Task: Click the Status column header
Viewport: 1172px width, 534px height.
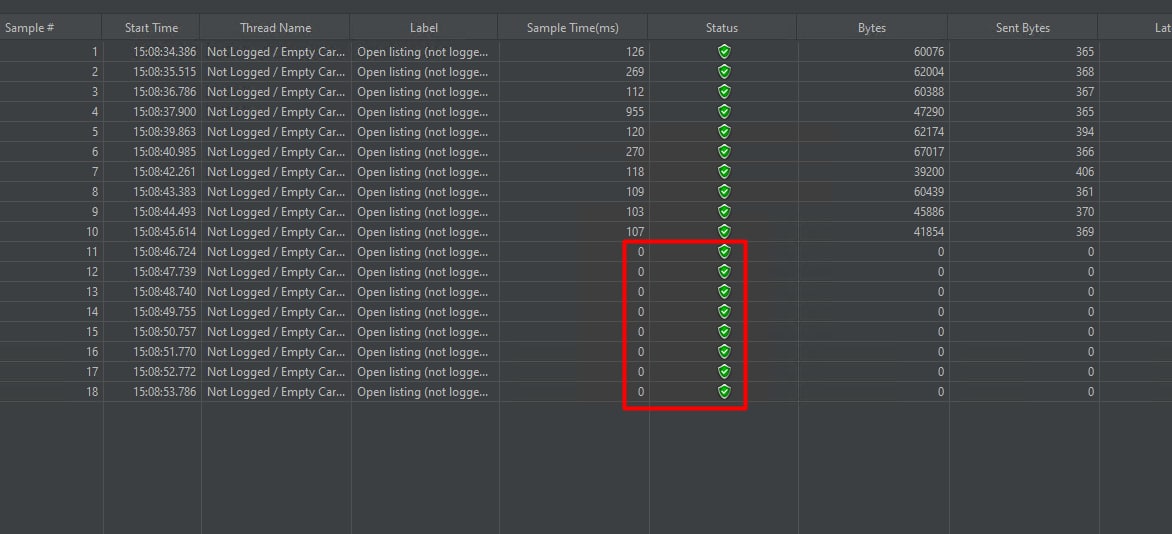Action: tap(722, 28)
